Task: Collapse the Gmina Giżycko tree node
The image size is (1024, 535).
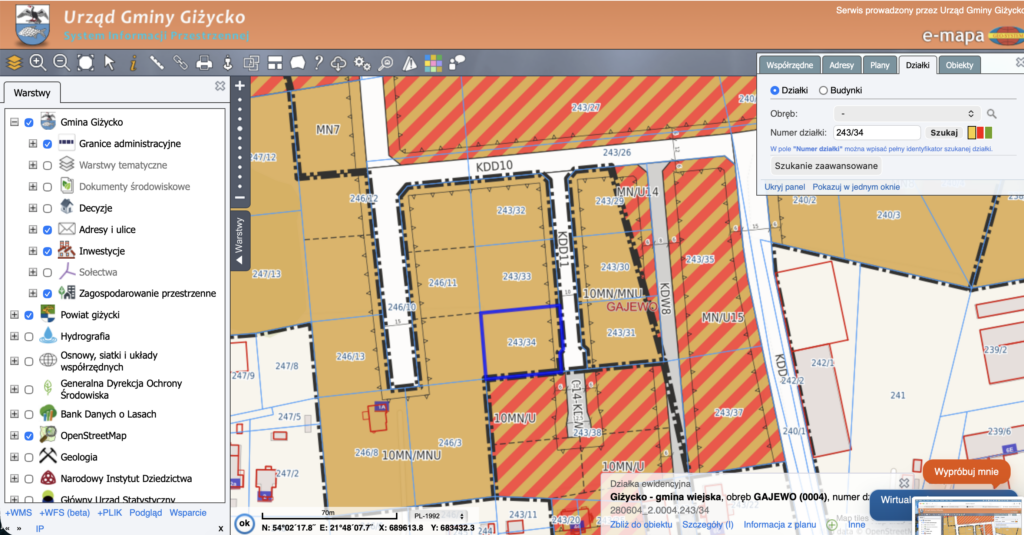Action: [14, 122]
